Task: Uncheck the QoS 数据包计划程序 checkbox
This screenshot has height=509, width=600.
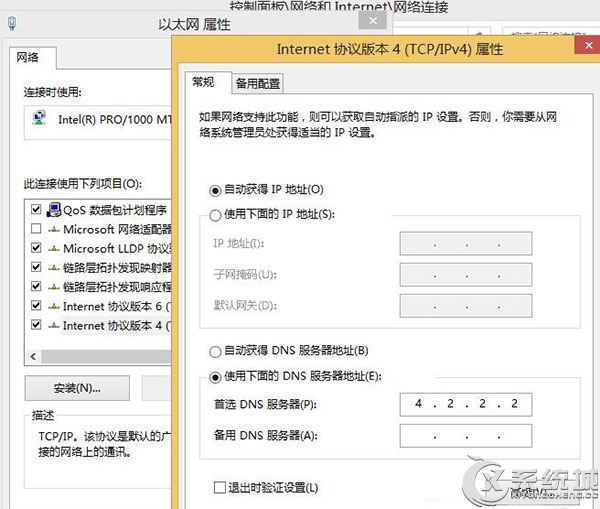Action: pos(36,209)
